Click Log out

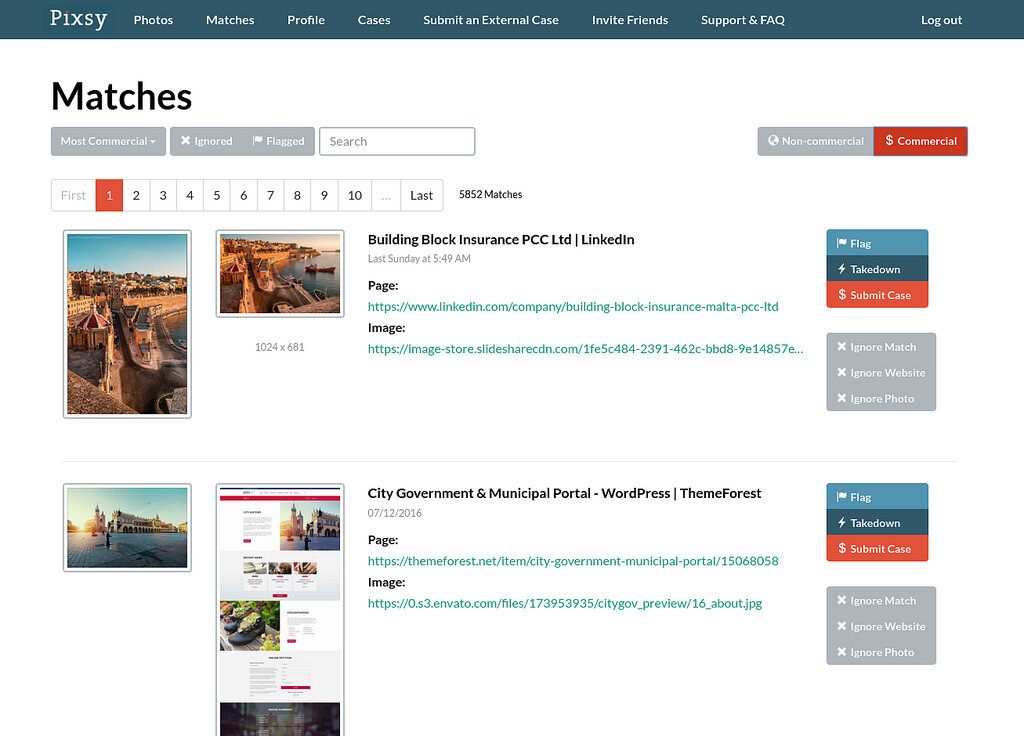tap(941, 20)
